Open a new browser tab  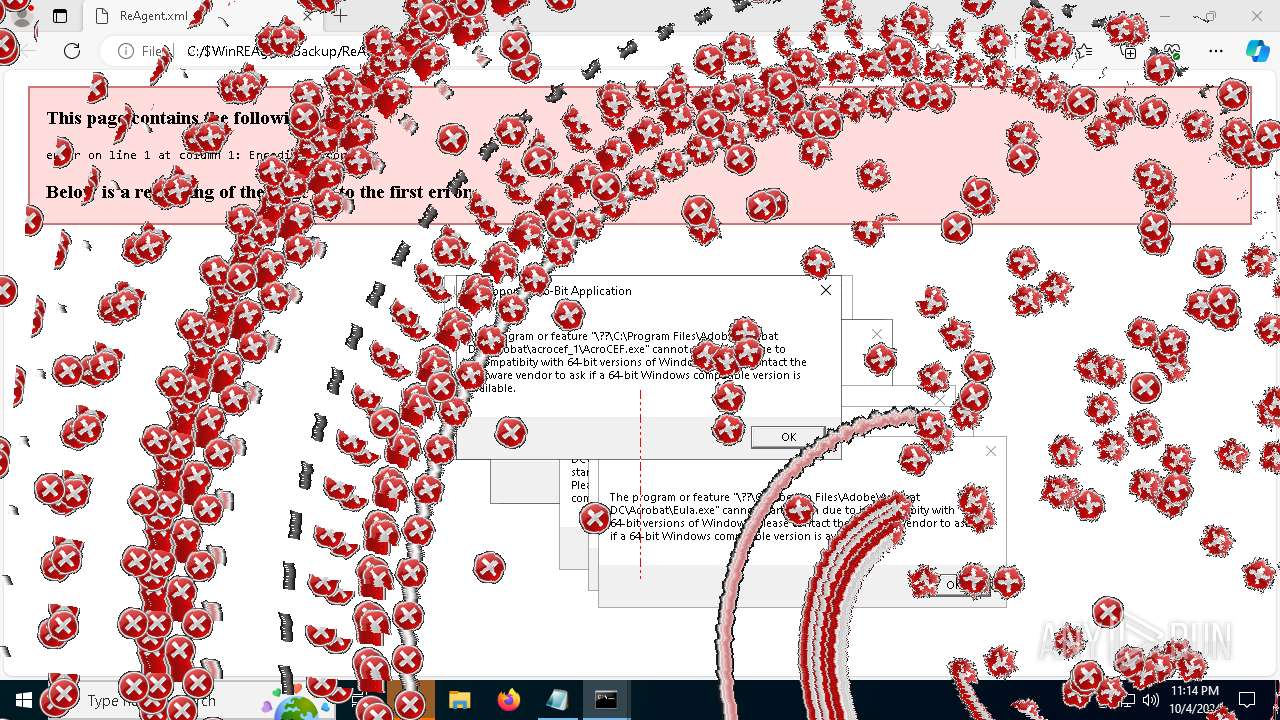341,16
